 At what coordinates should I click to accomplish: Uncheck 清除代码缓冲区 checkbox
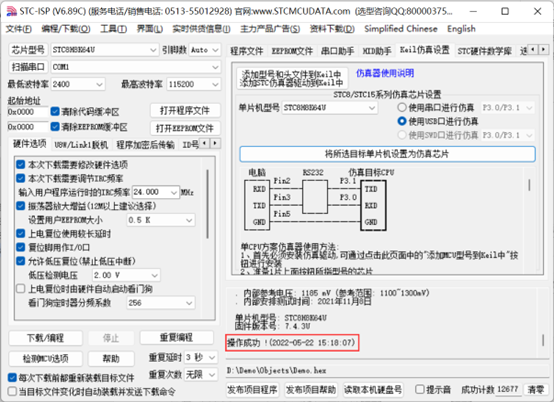55,112
